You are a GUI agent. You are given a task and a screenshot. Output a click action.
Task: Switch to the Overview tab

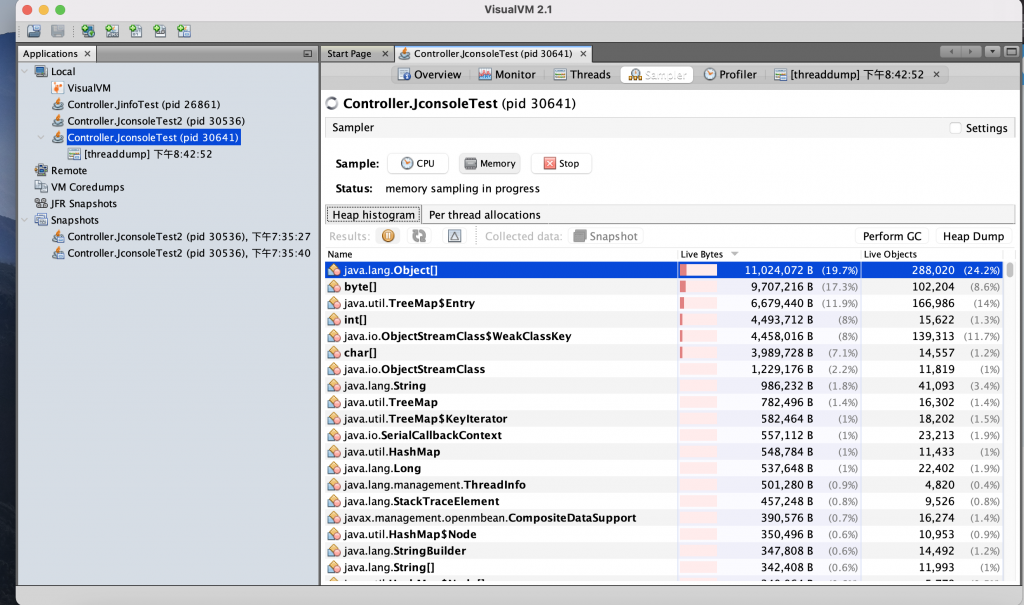point(429,74)
